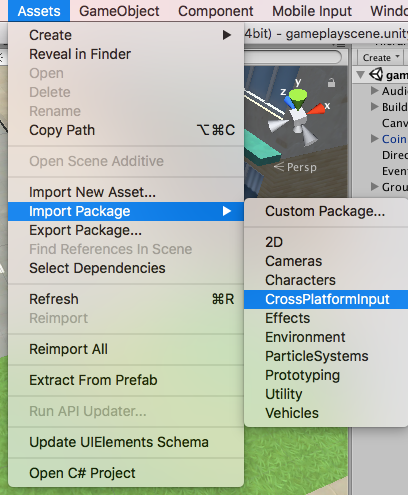Screen dimensions: 408x495
Task: Open the Hierarchy Create dropdown
Action: tap(381, 58)
